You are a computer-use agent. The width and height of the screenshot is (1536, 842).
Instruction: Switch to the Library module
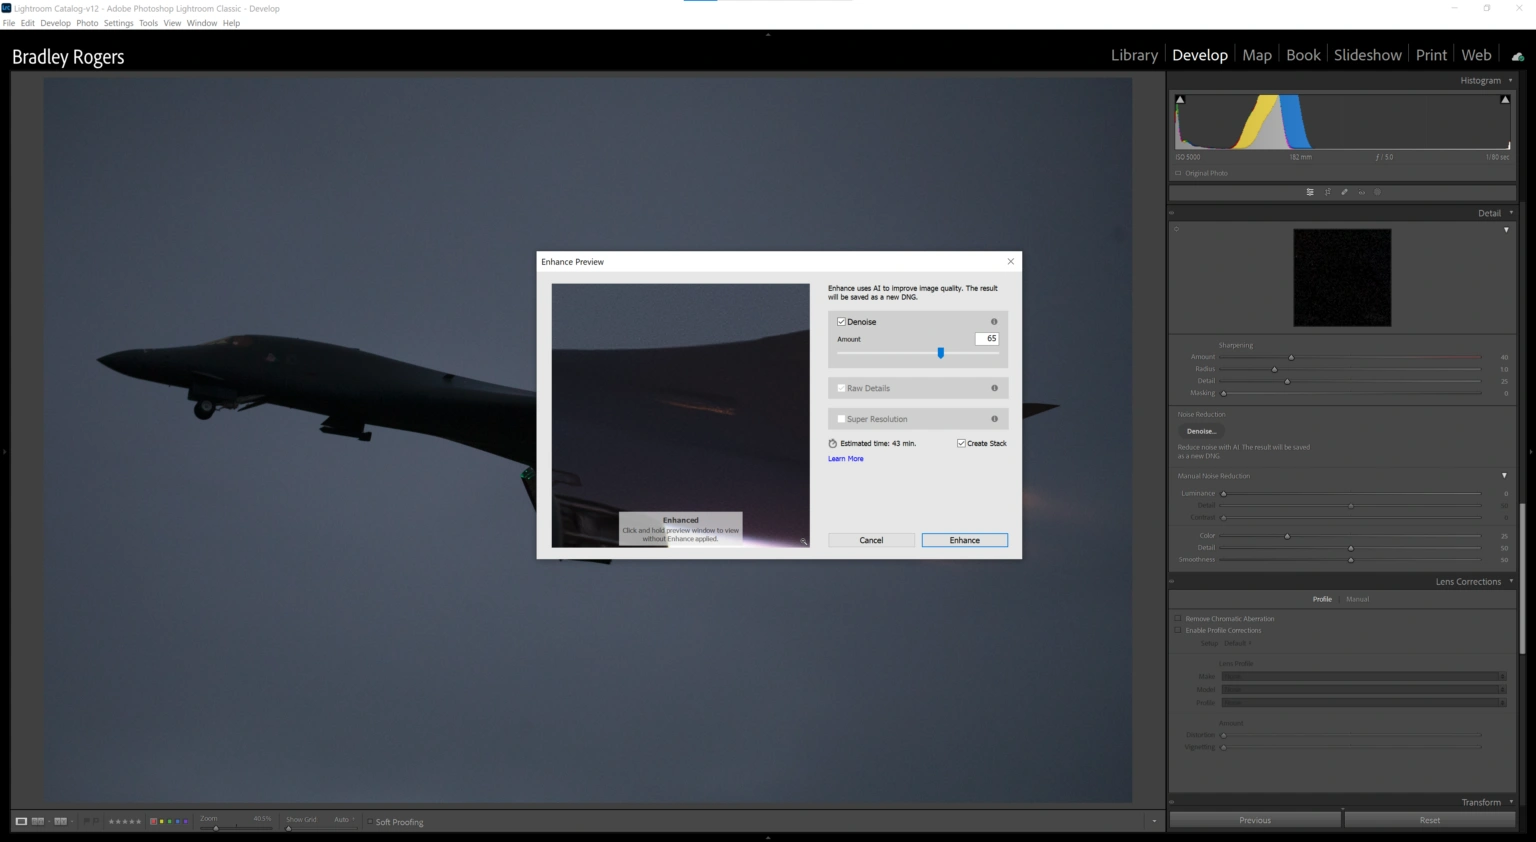[x=1134, y=55]
